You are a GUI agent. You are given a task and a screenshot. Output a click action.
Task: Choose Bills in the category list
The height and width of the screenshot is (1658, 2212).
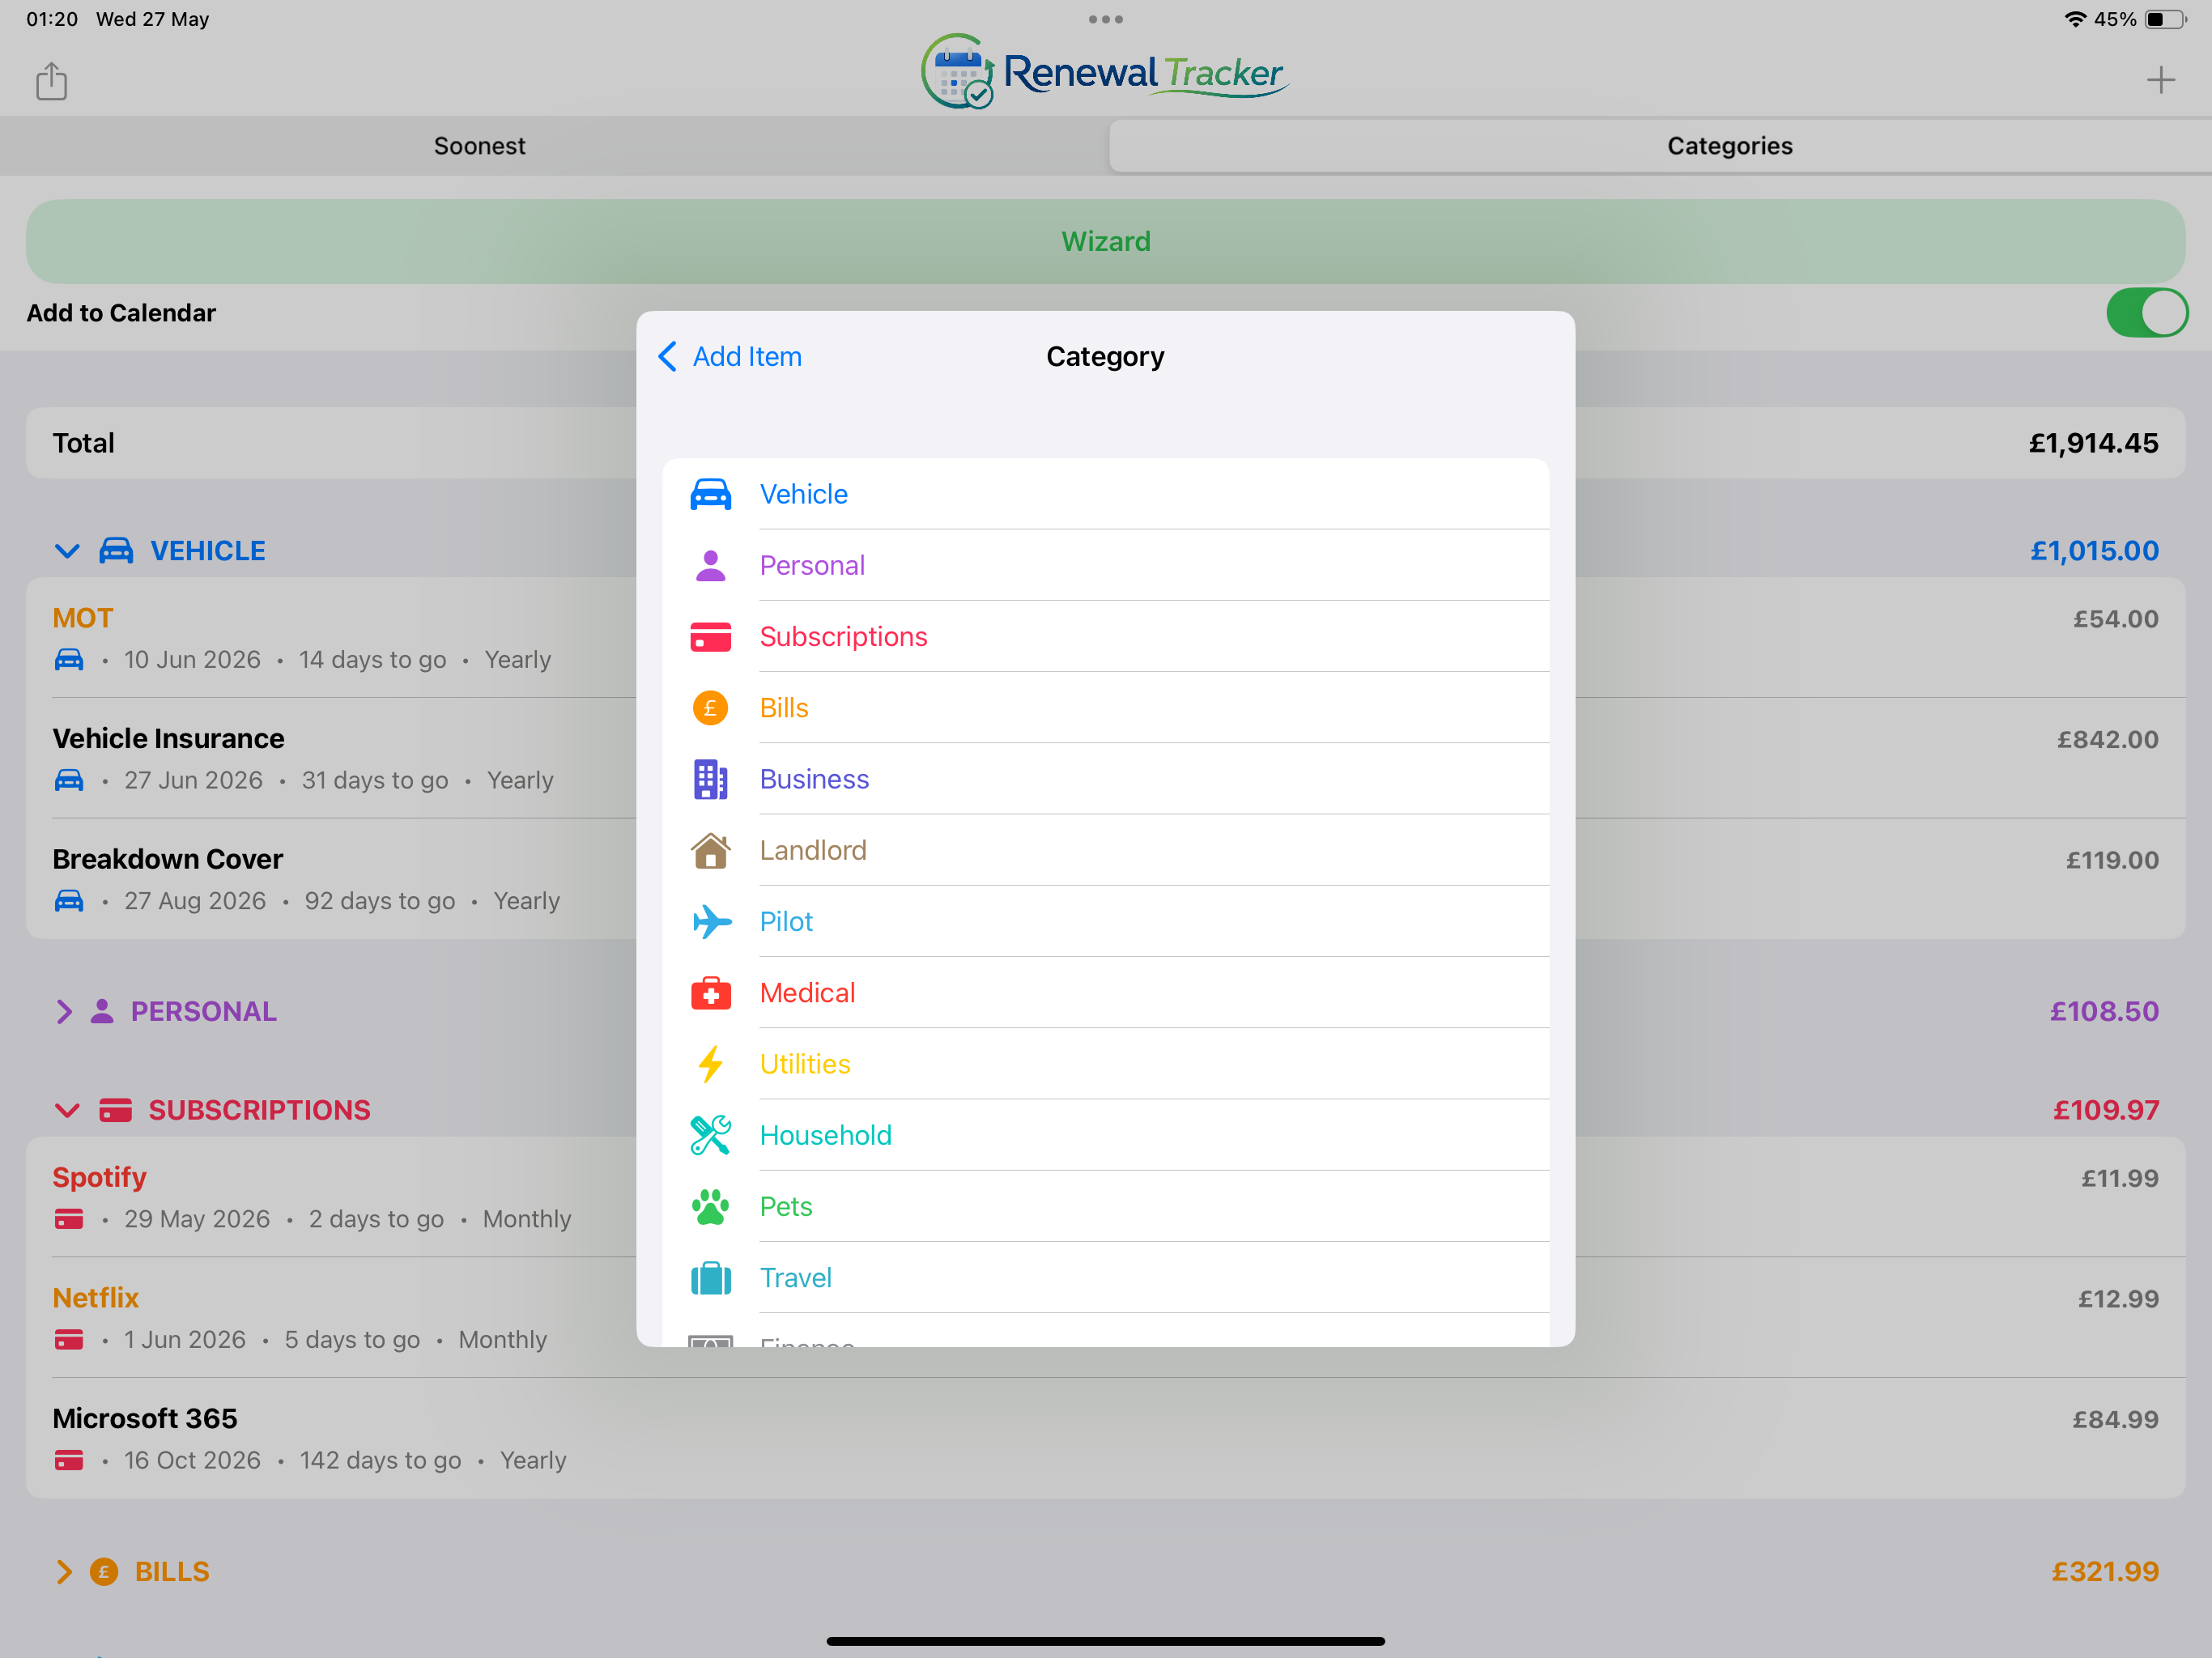[1105, 708]
